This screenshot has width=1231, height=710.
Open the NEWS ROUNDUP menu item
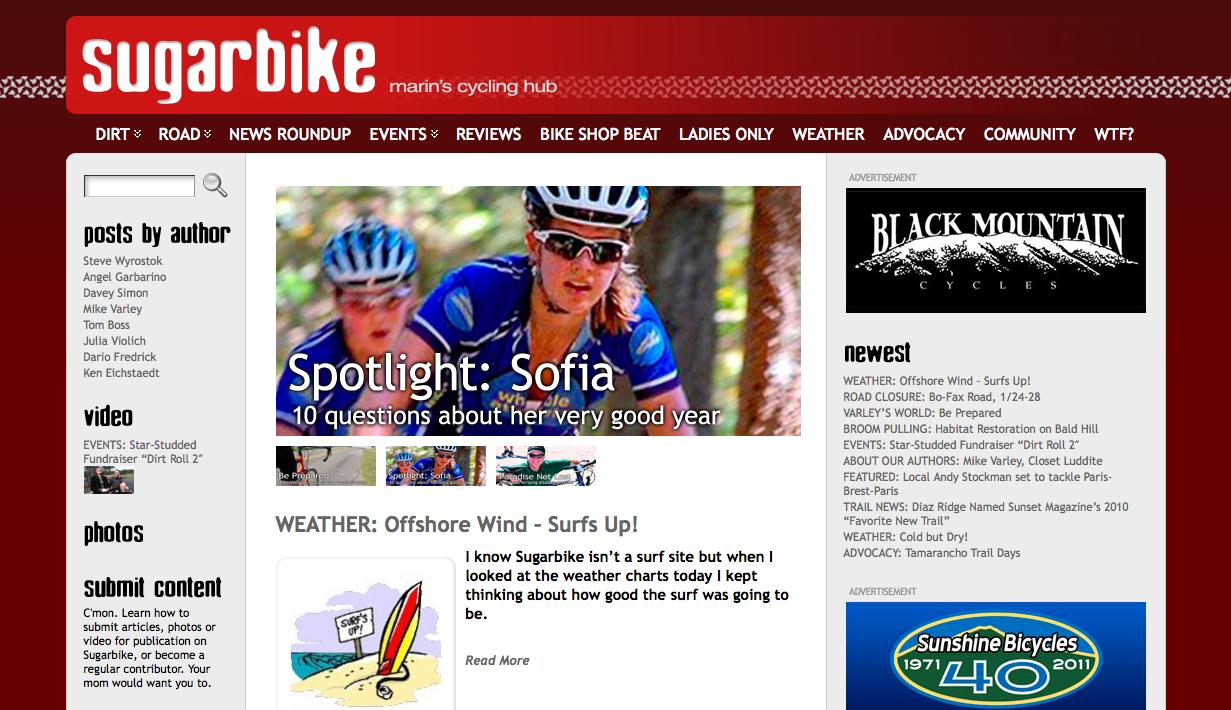point(290,134)
